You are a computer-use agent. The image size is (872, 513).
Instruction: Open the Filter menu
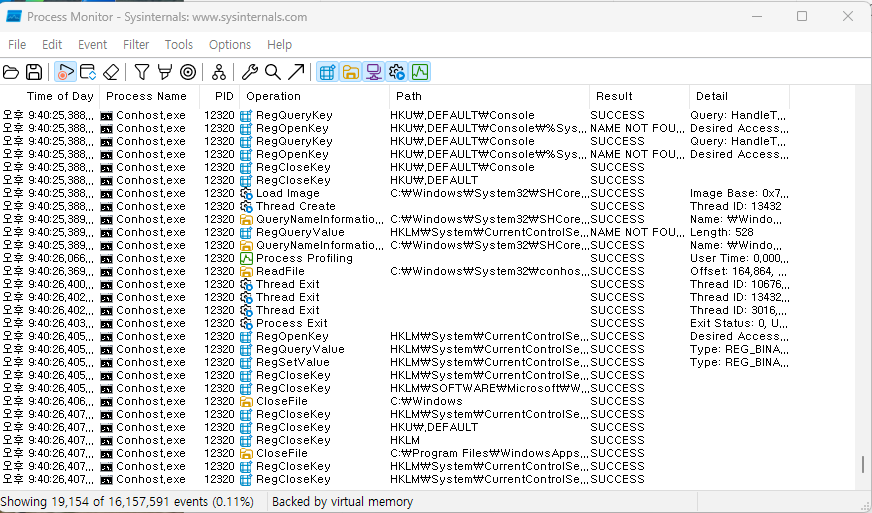click(x=136, y=44)
